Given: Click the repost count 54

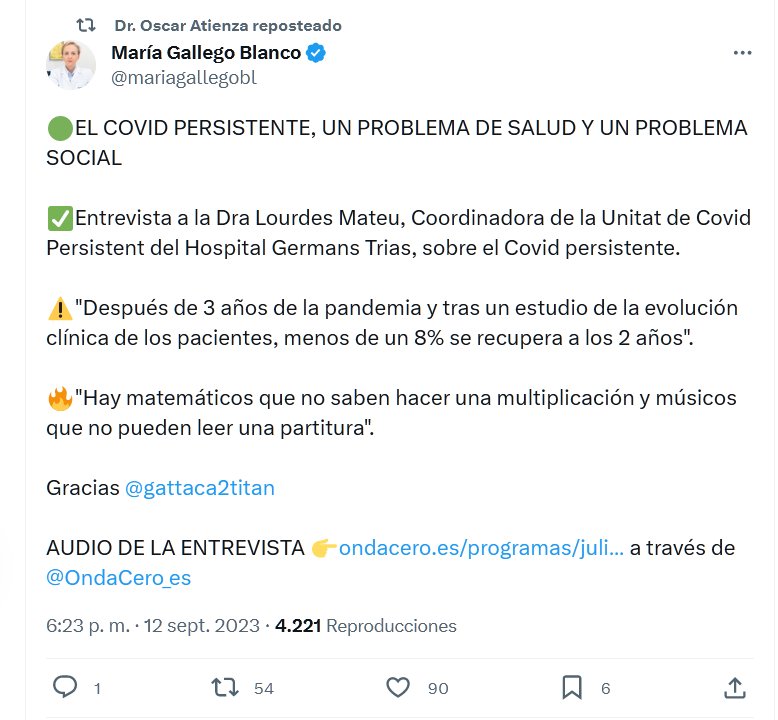Looking at the screenshot, I should coord(264,688).
